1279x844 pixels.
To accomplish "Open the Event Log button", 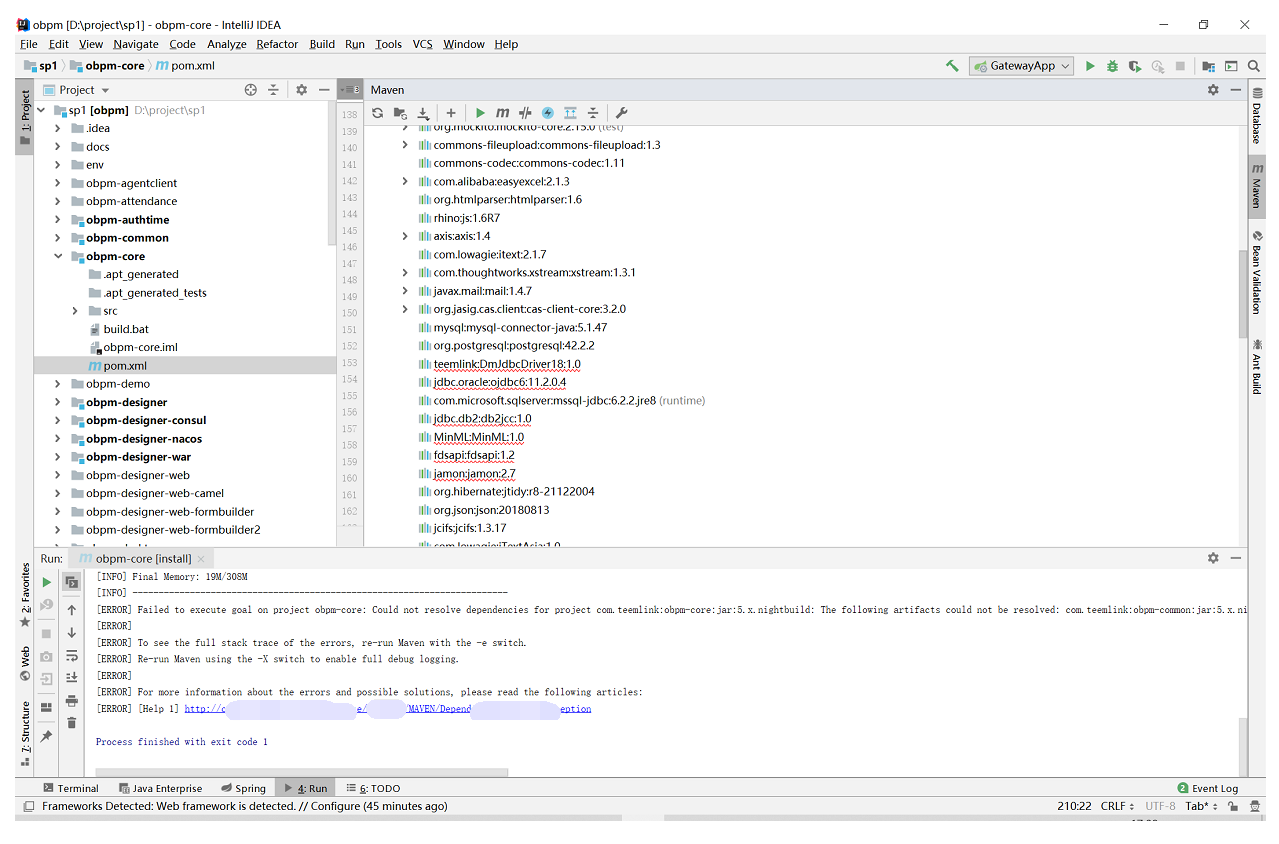I will [x=1208, y=788].
